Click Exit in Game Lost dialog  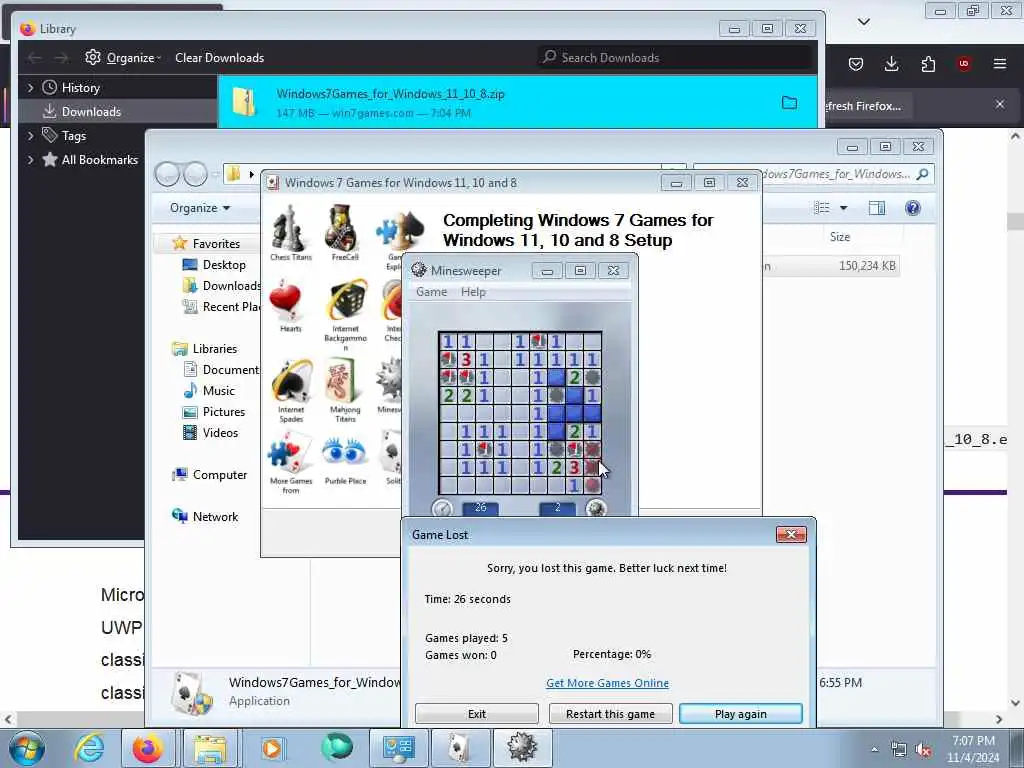coord(477,714)
